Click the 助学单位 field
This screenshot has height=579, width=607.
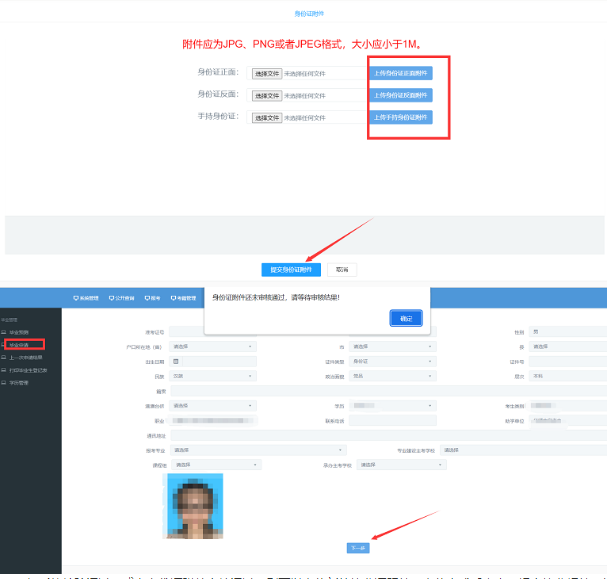[x=568, y=420]
